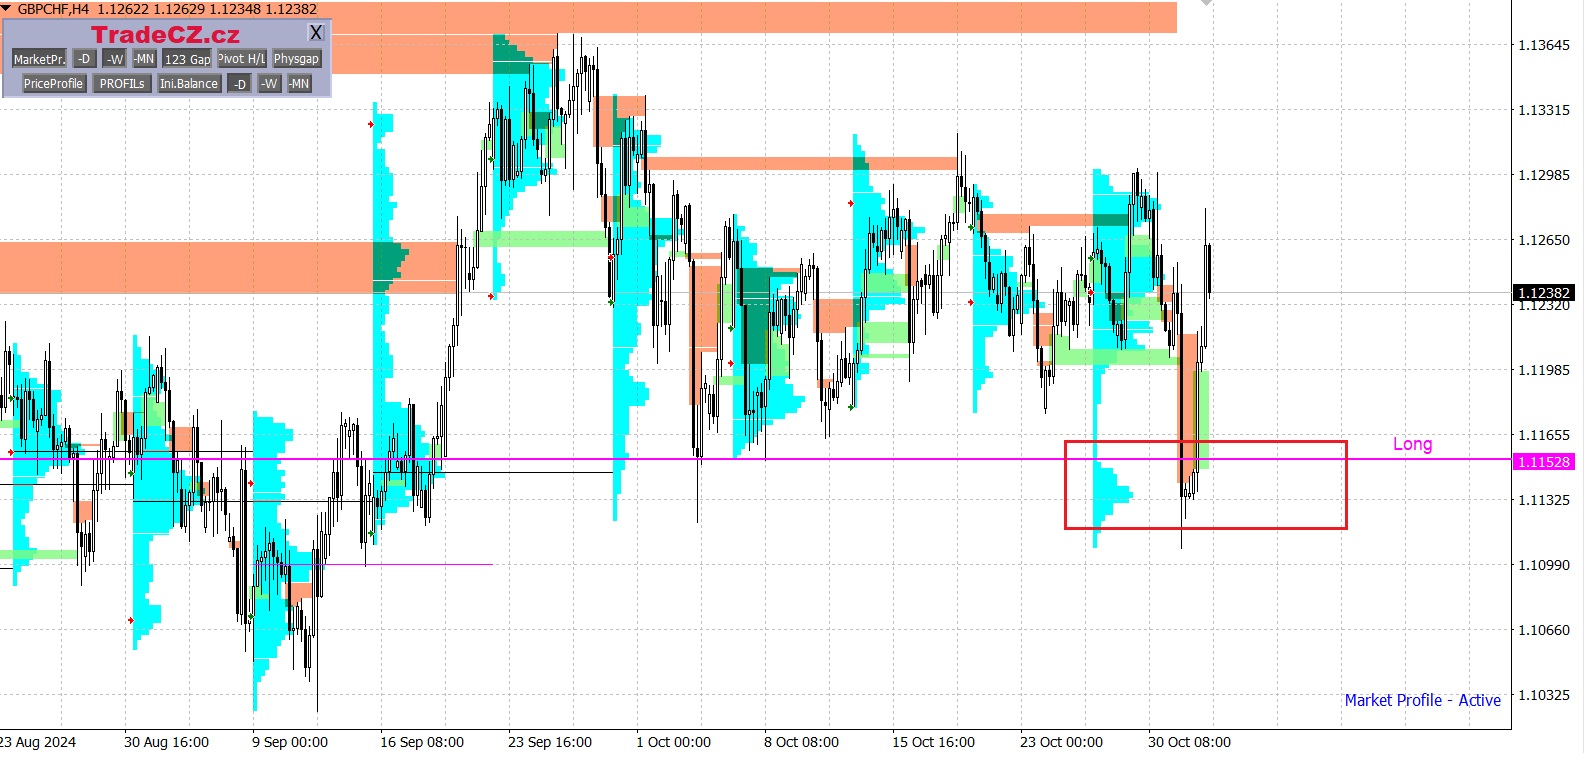Click the TradeCZ.cz logo
The height and width of the screenshot is (761, 1584).
pyautogui.click(x=165, y=35)
